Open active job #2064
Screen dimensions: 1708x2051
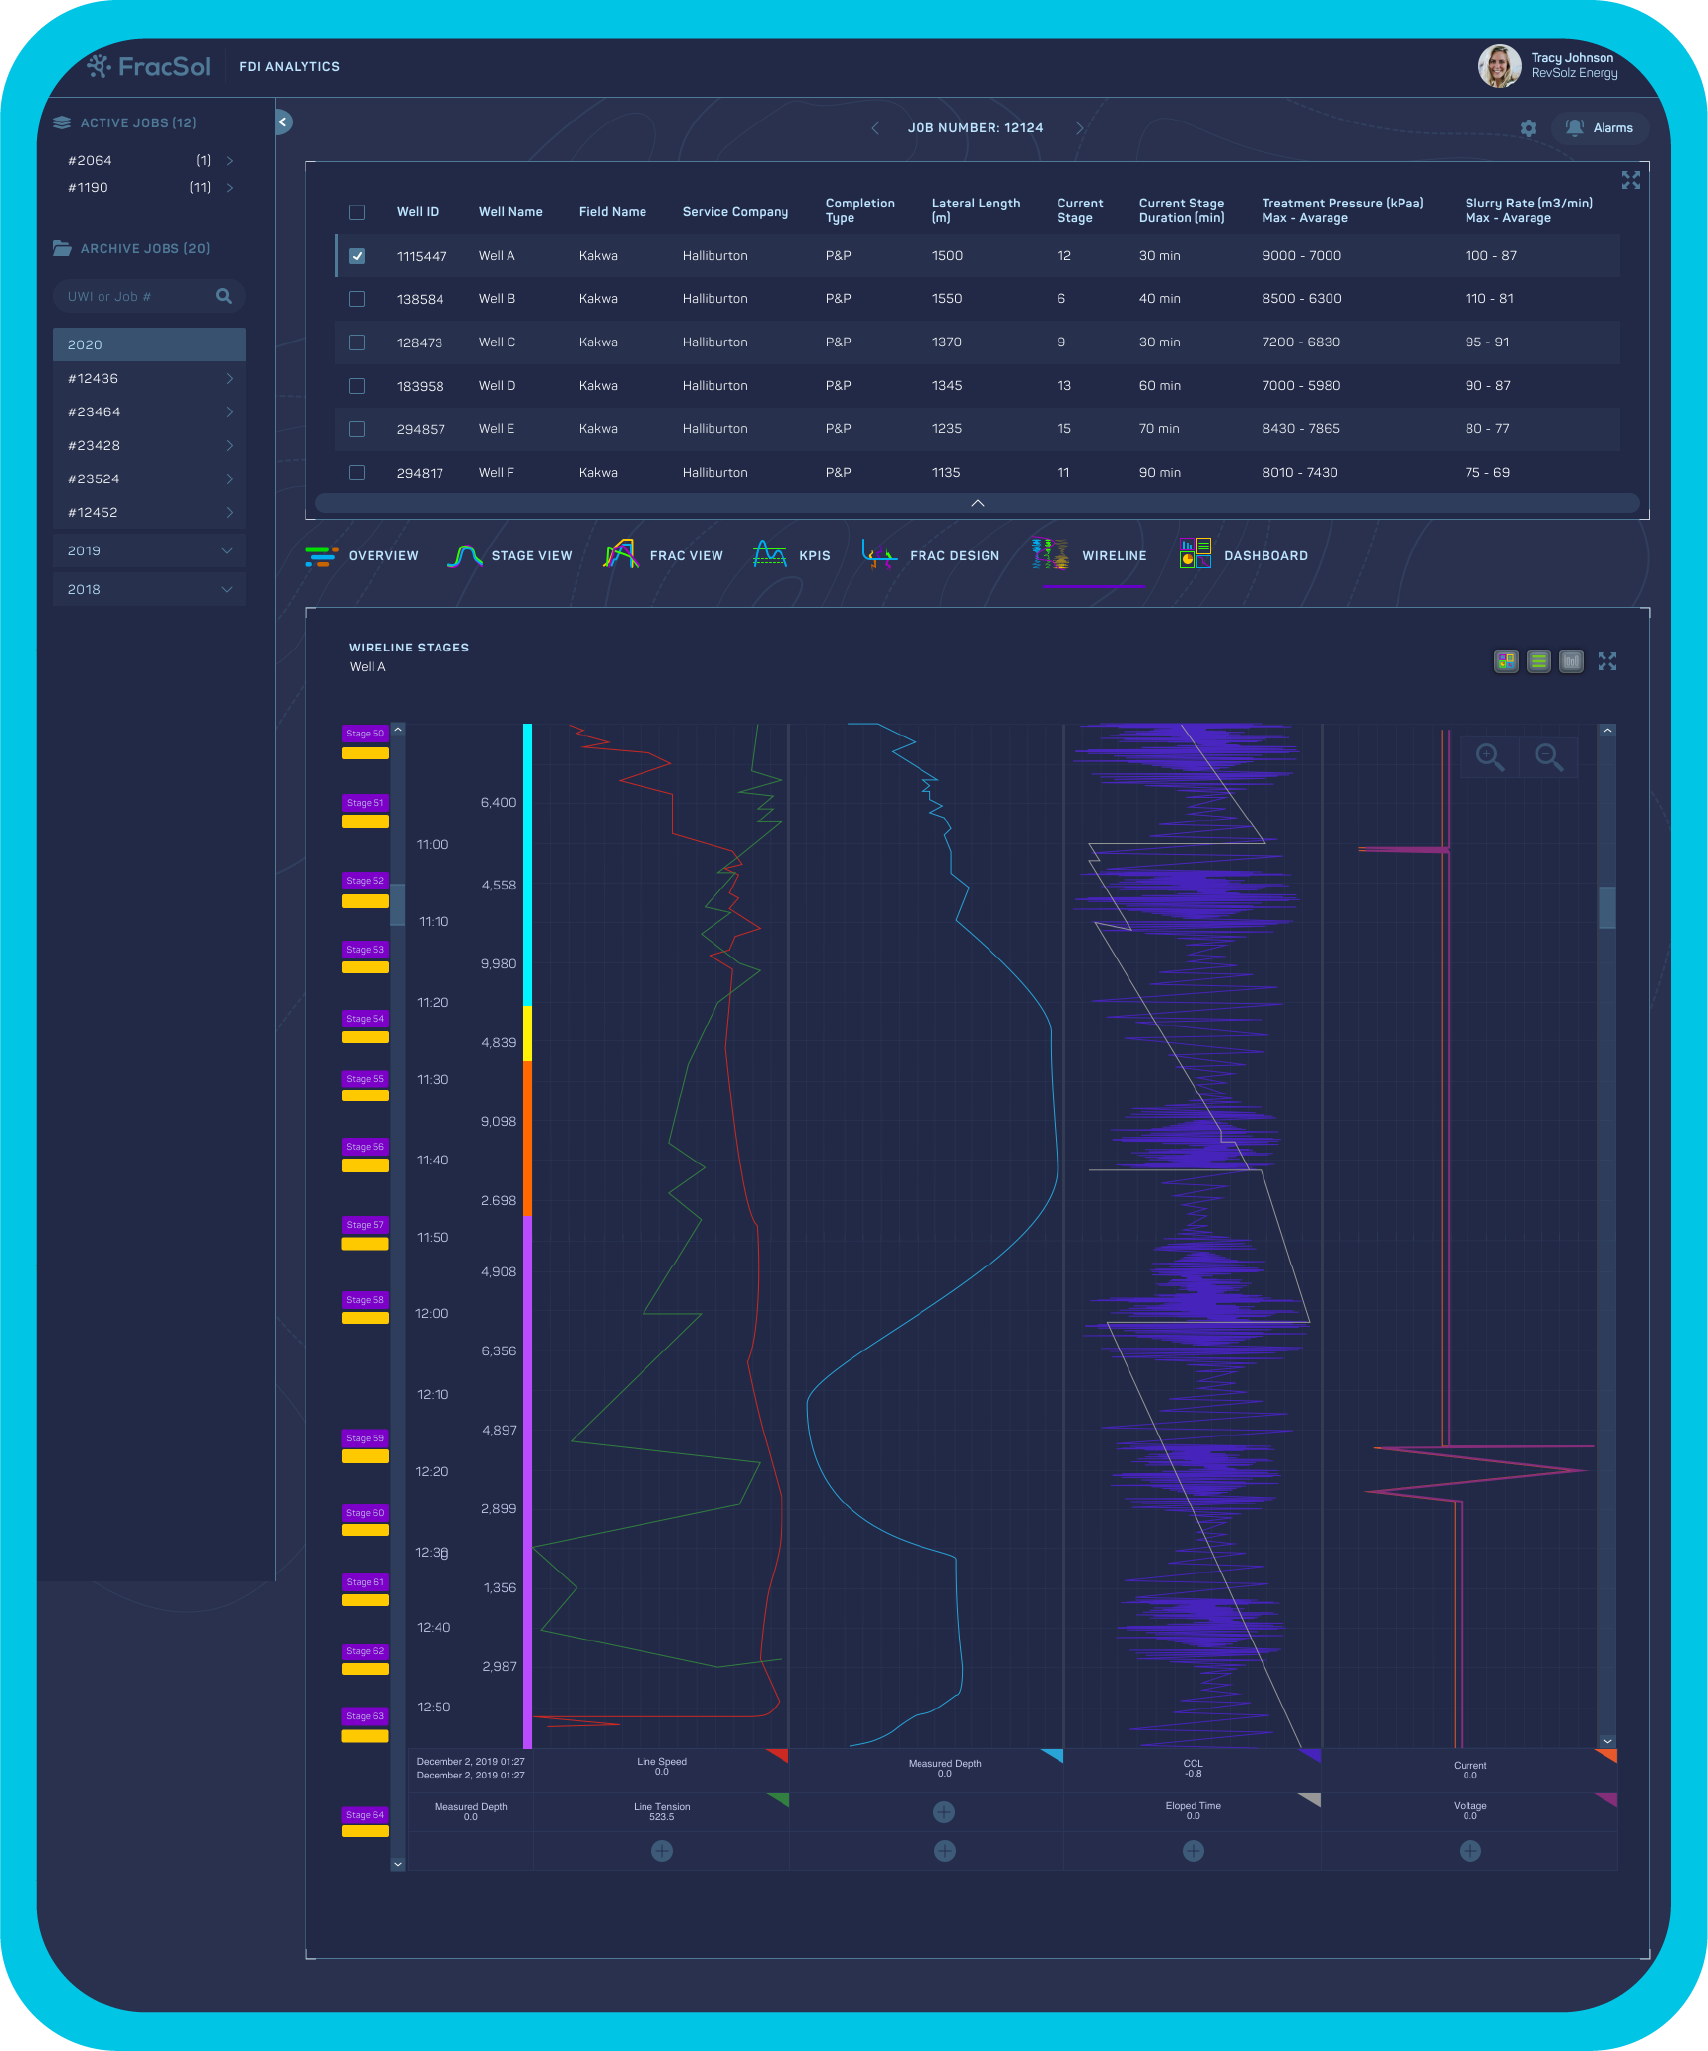point(149,160)
